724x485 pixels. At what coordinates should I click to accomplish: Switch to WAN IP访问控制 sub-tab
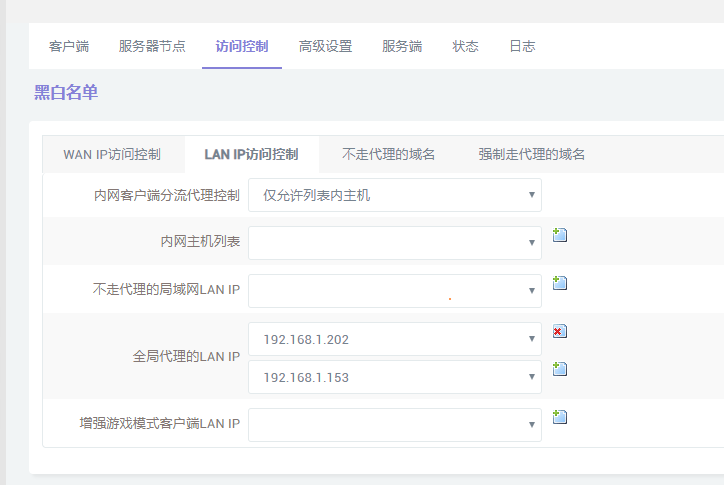click(x=112, y=154)
